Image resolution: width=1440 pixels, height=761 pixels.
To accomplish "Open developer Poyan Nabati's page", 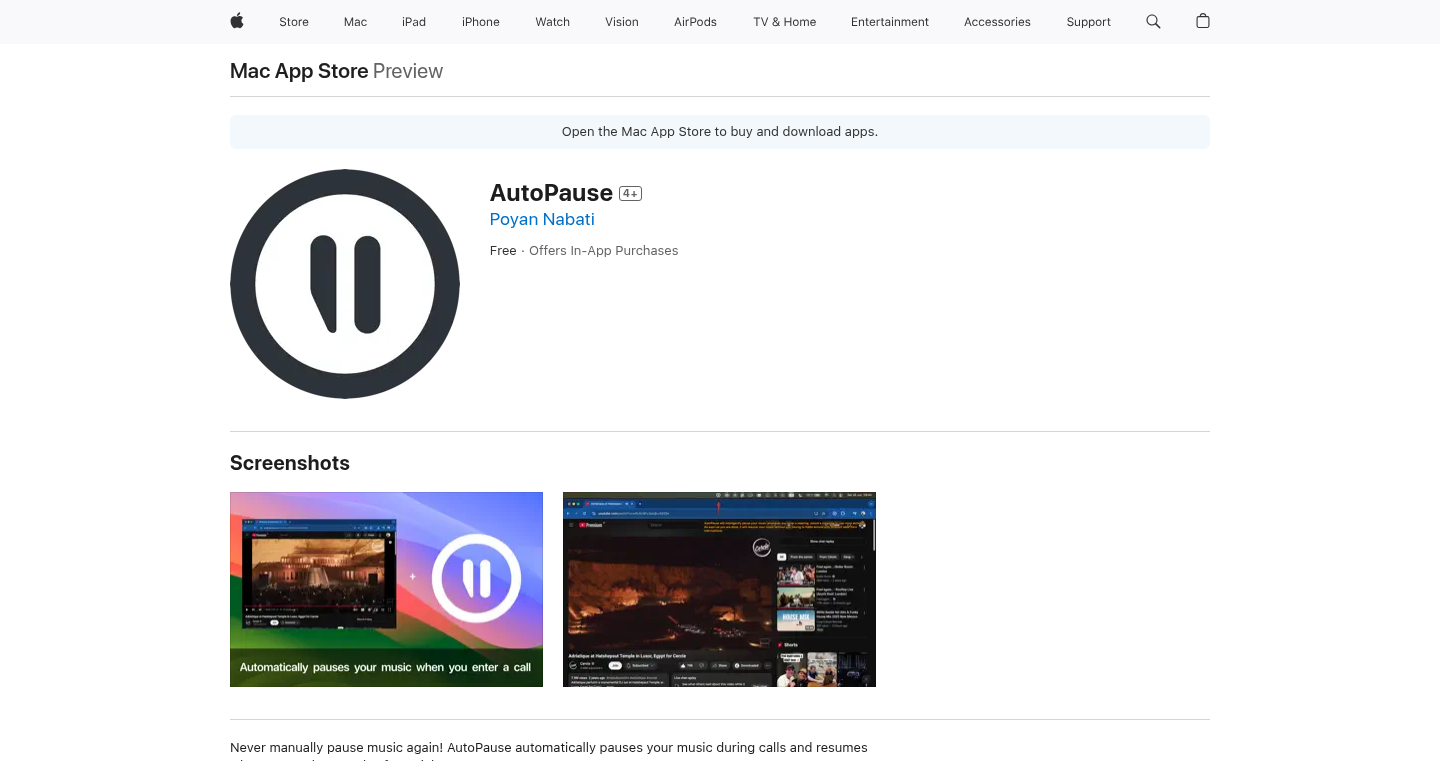I will tap(542, 219).
